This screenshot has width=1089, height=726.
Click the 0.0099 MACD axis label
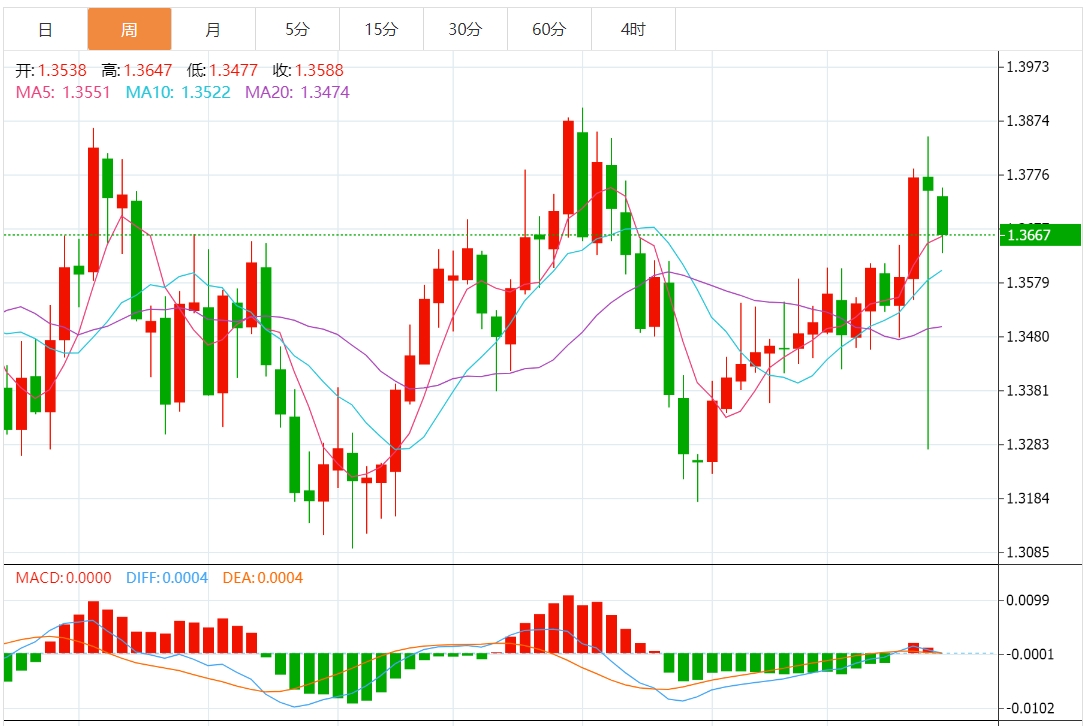[1028, 600]
